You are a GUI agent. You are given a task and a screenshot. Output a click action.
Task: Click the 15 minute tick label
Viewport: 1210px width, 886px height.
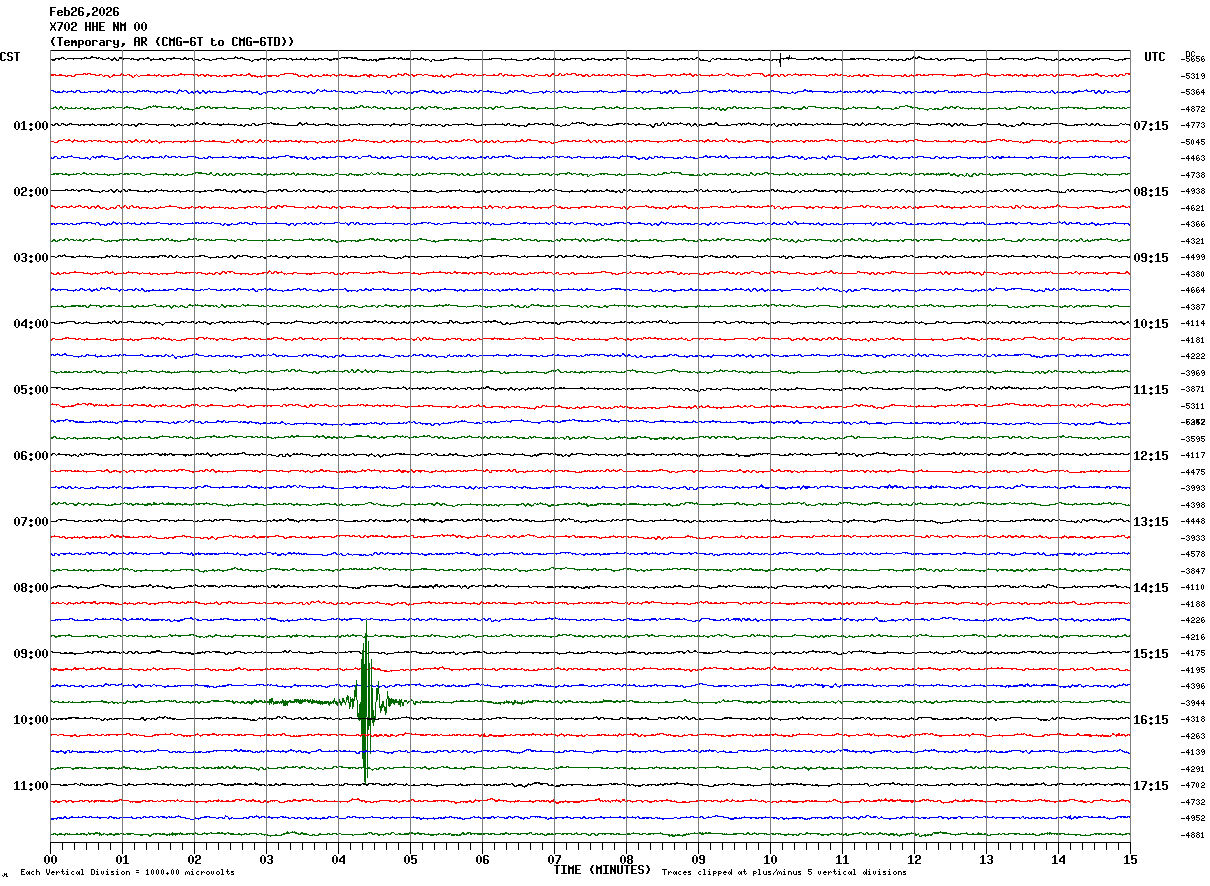[x=1130, y=859]
